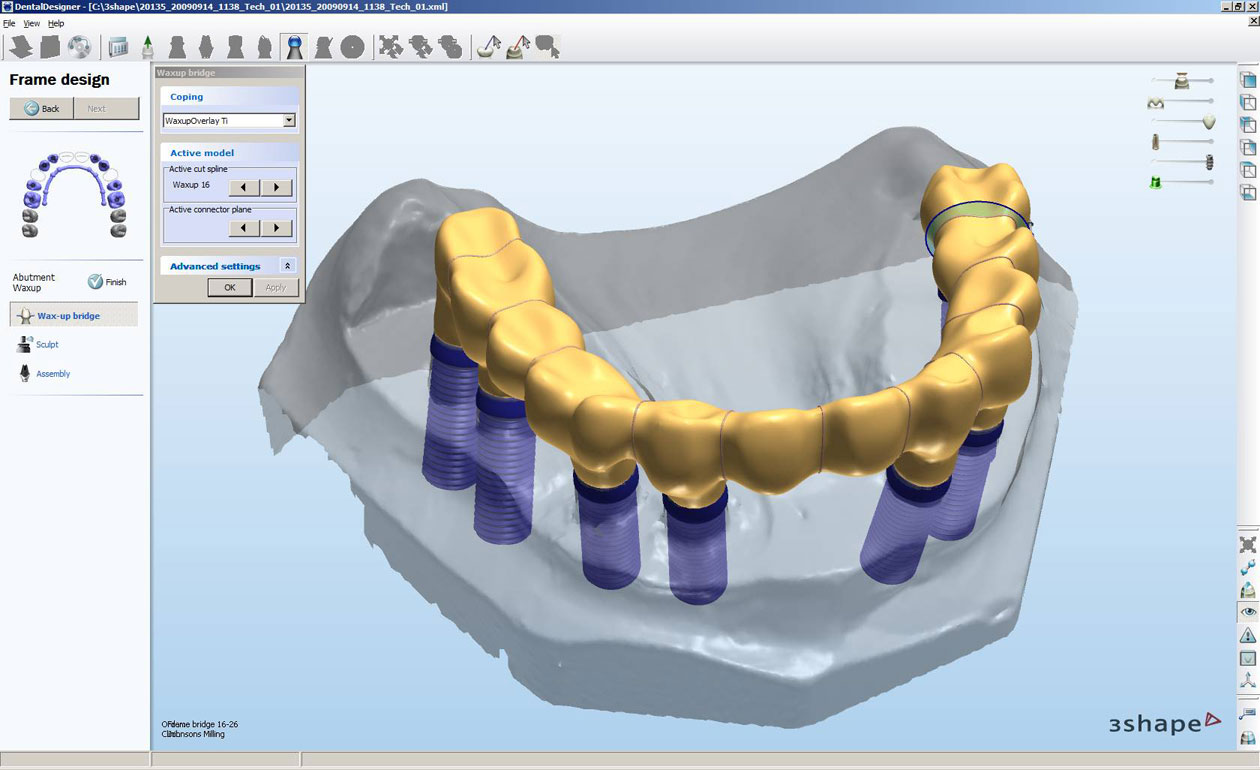Click the blue-line cursor measuring tool icon
1260x770 pixels.
coord(489,47)
